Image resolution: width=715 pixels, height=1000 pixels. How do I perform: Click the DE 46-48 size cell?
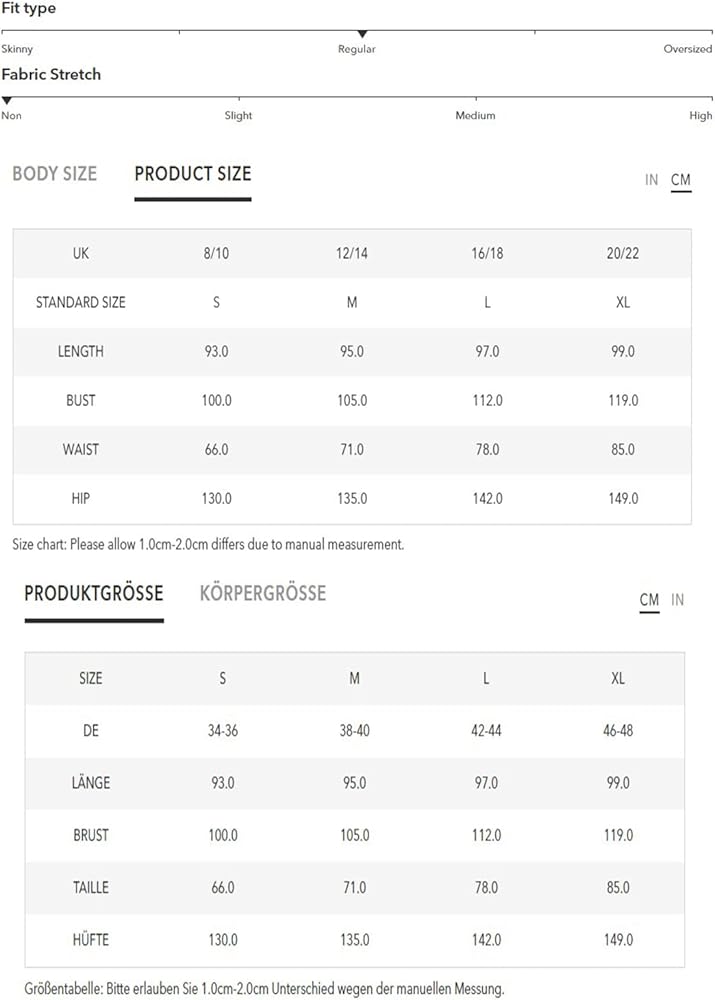(x=618, y=731)
